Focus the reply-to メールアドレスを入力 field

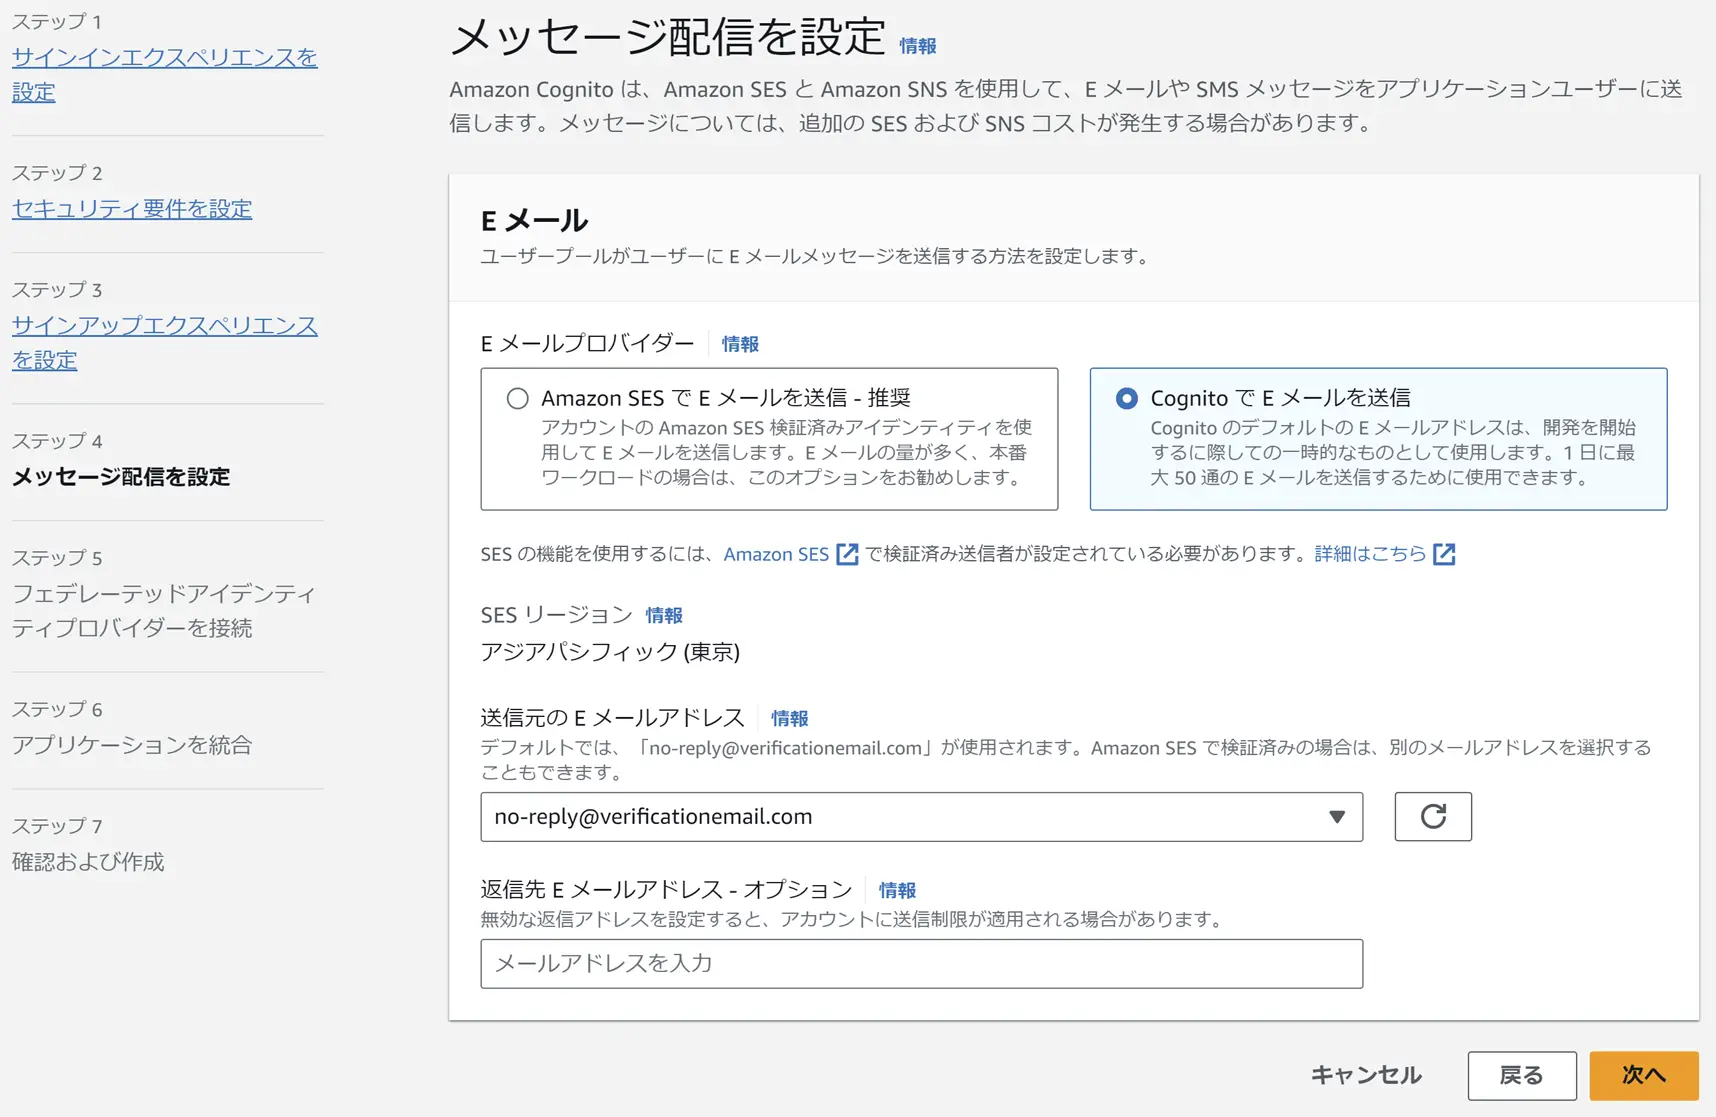point(921,964)
